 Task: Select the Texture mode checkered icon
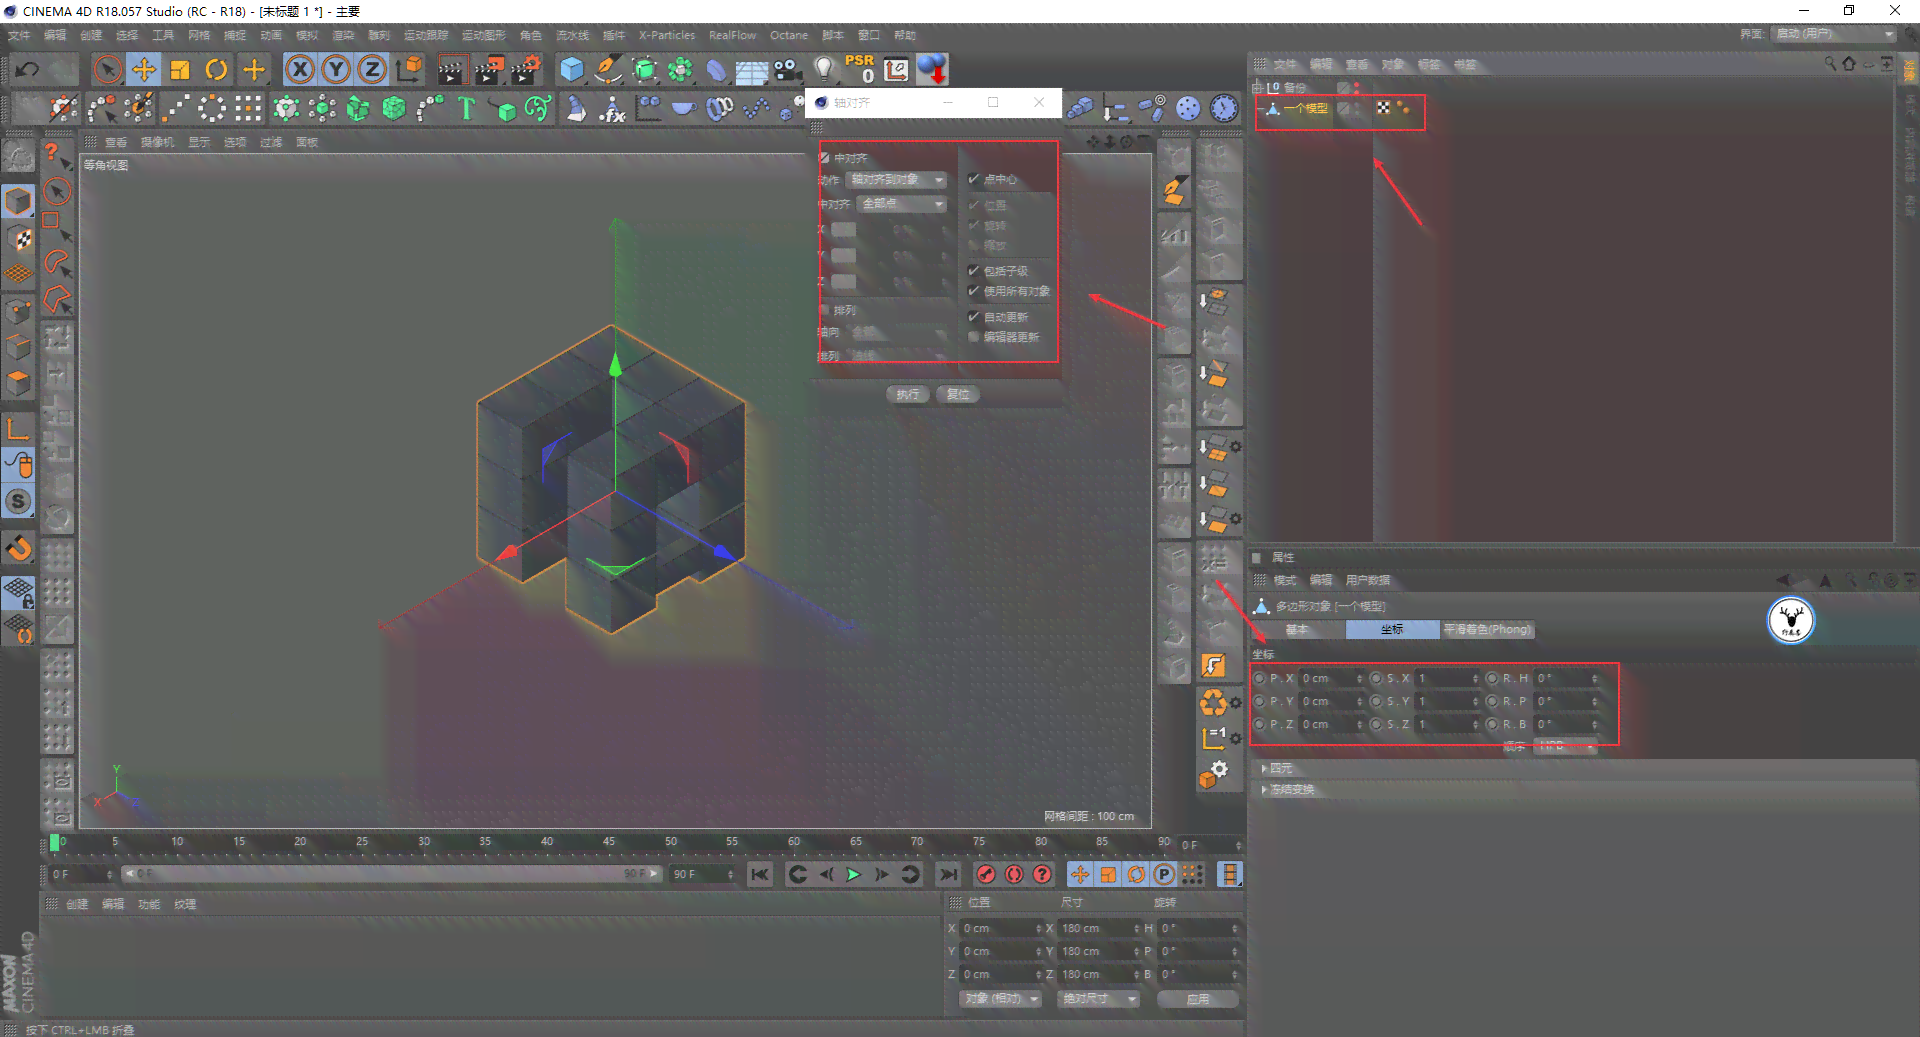[x=18, y=238]
